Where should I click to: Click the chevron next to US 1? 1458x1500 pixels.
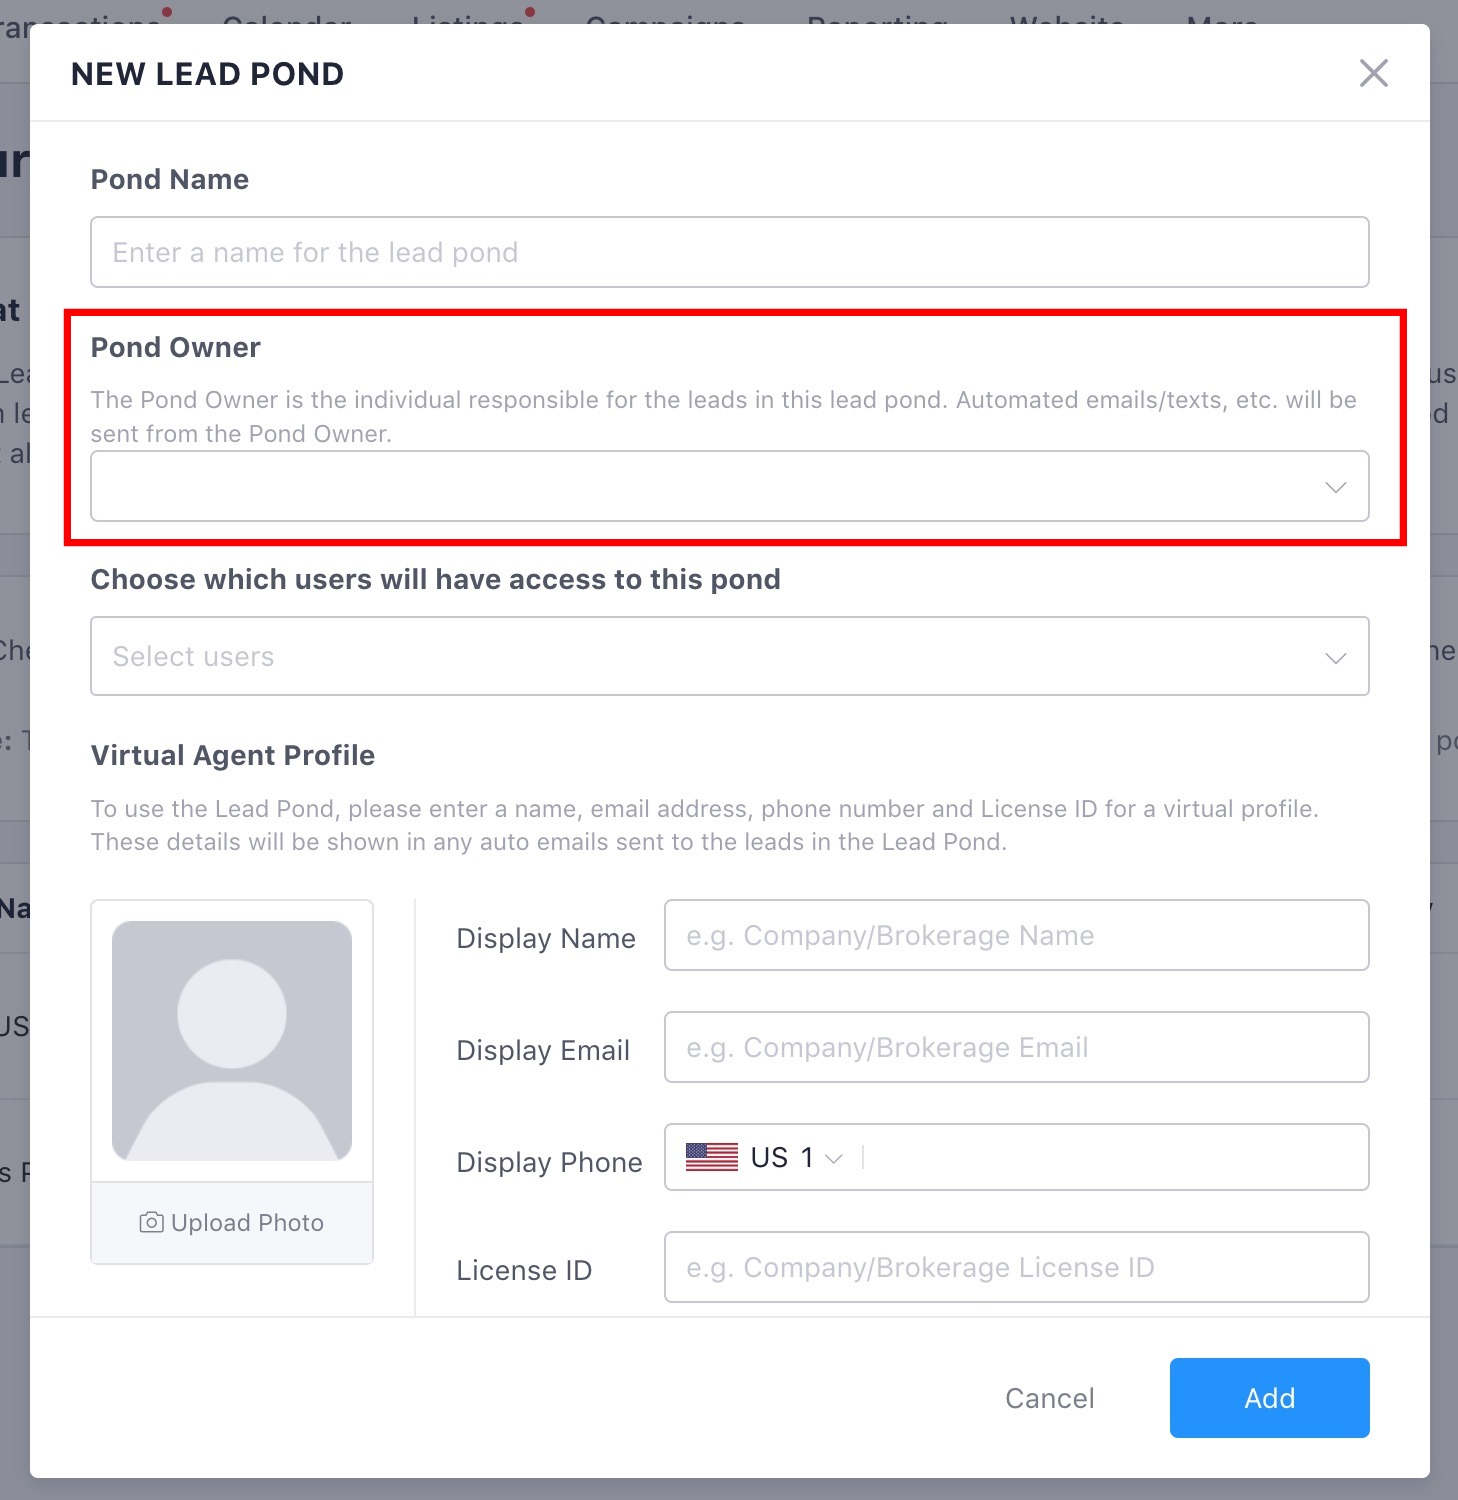pos(834,1158)
